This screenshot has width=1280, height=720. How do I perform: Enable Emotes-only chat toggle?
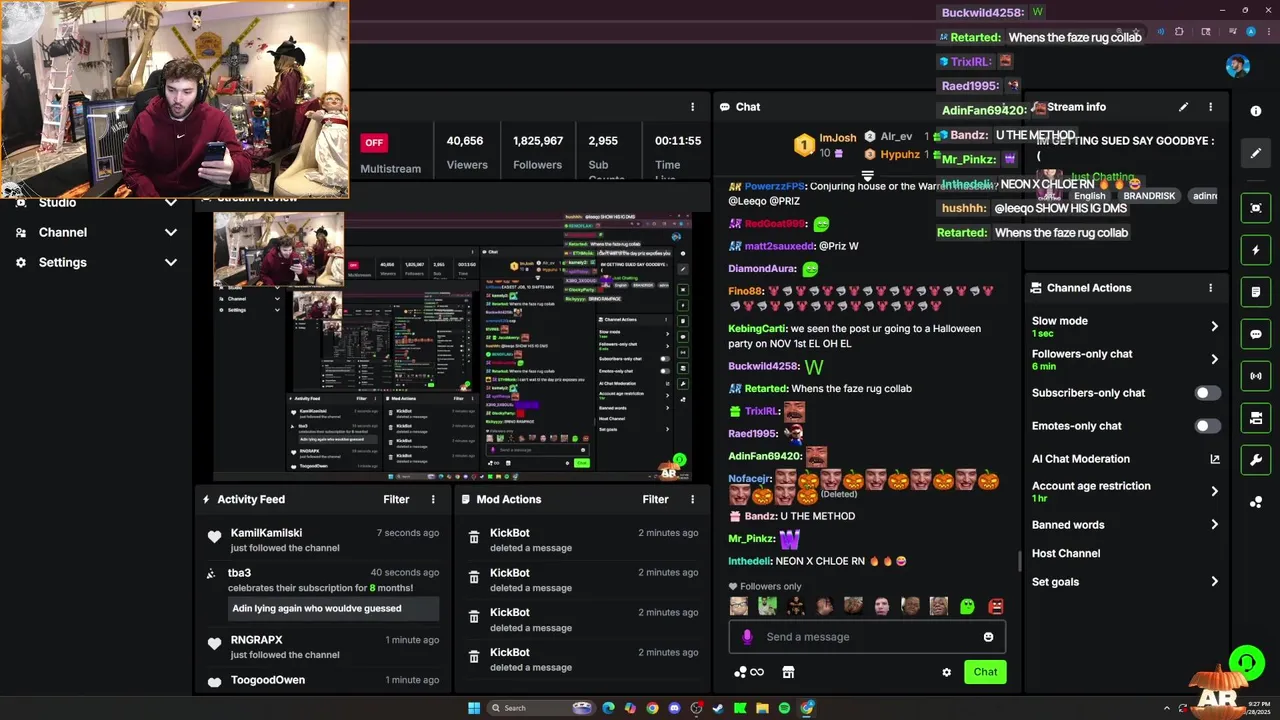1208,426
